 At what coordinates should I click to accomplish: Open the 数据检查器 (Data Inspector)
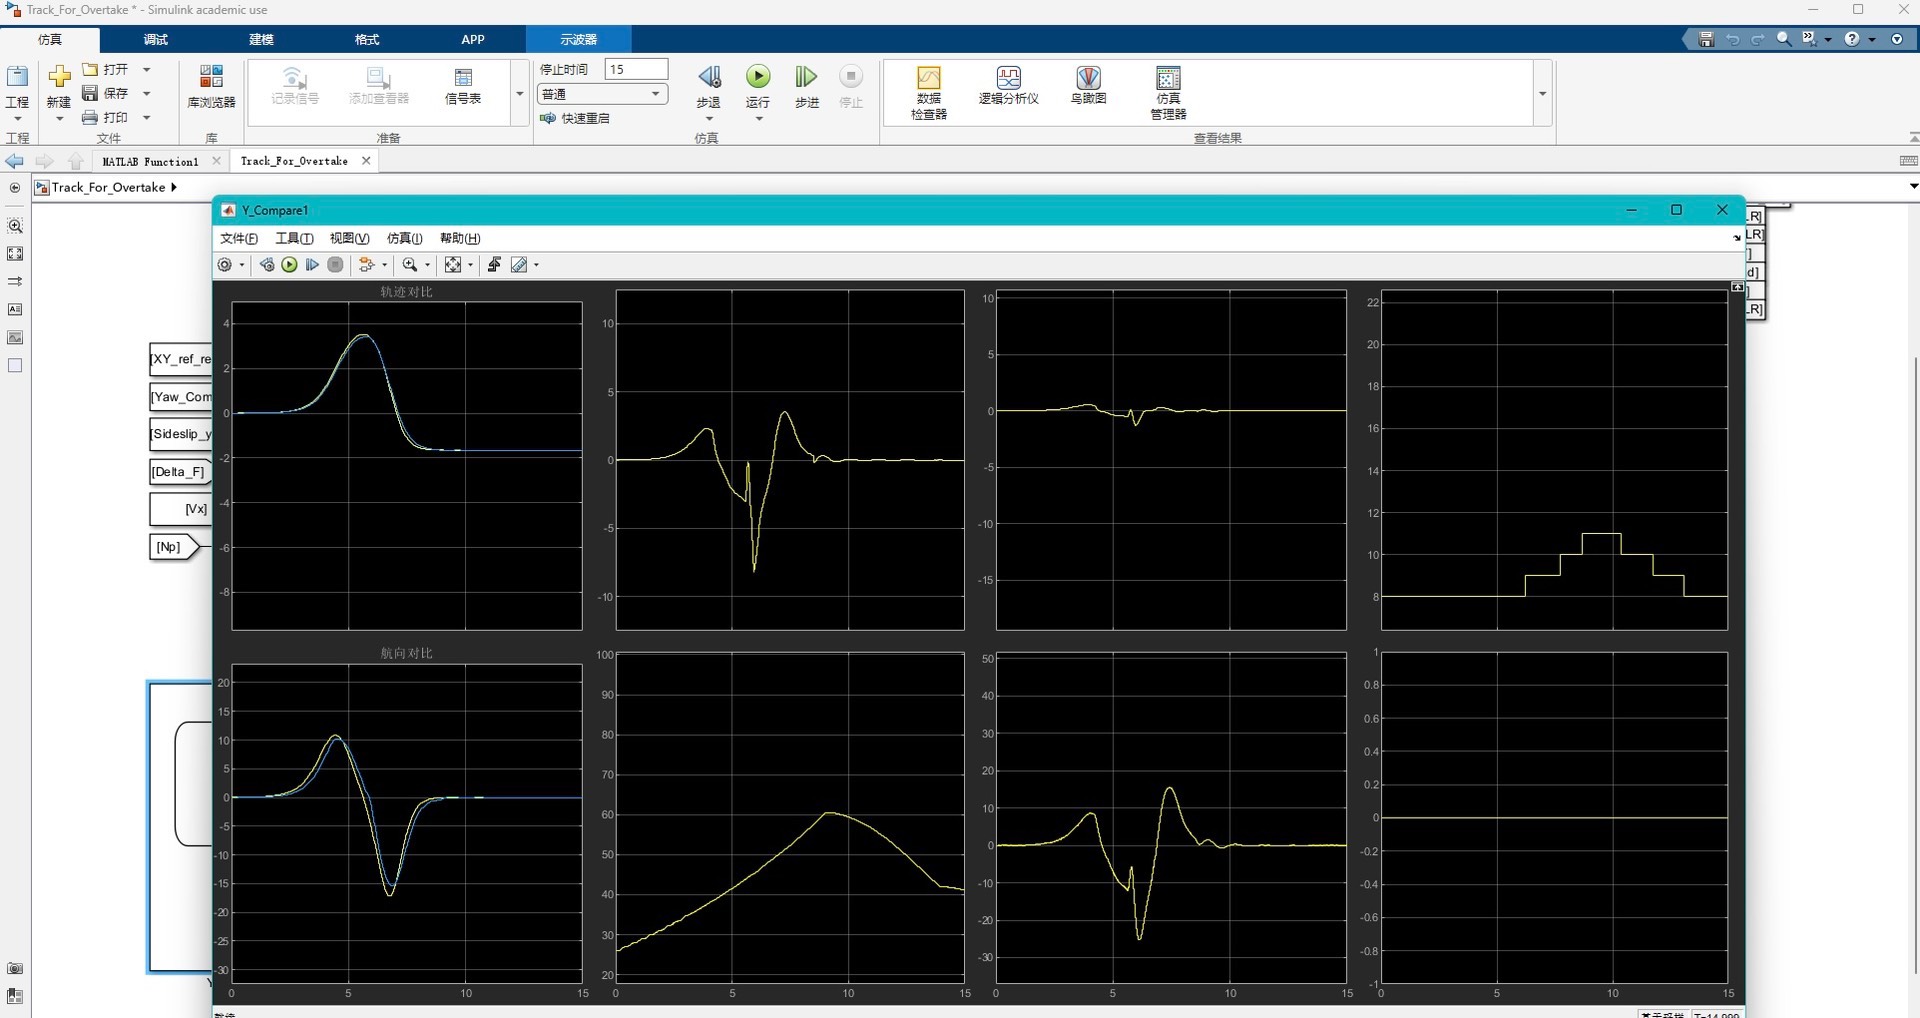pos(928,90)
